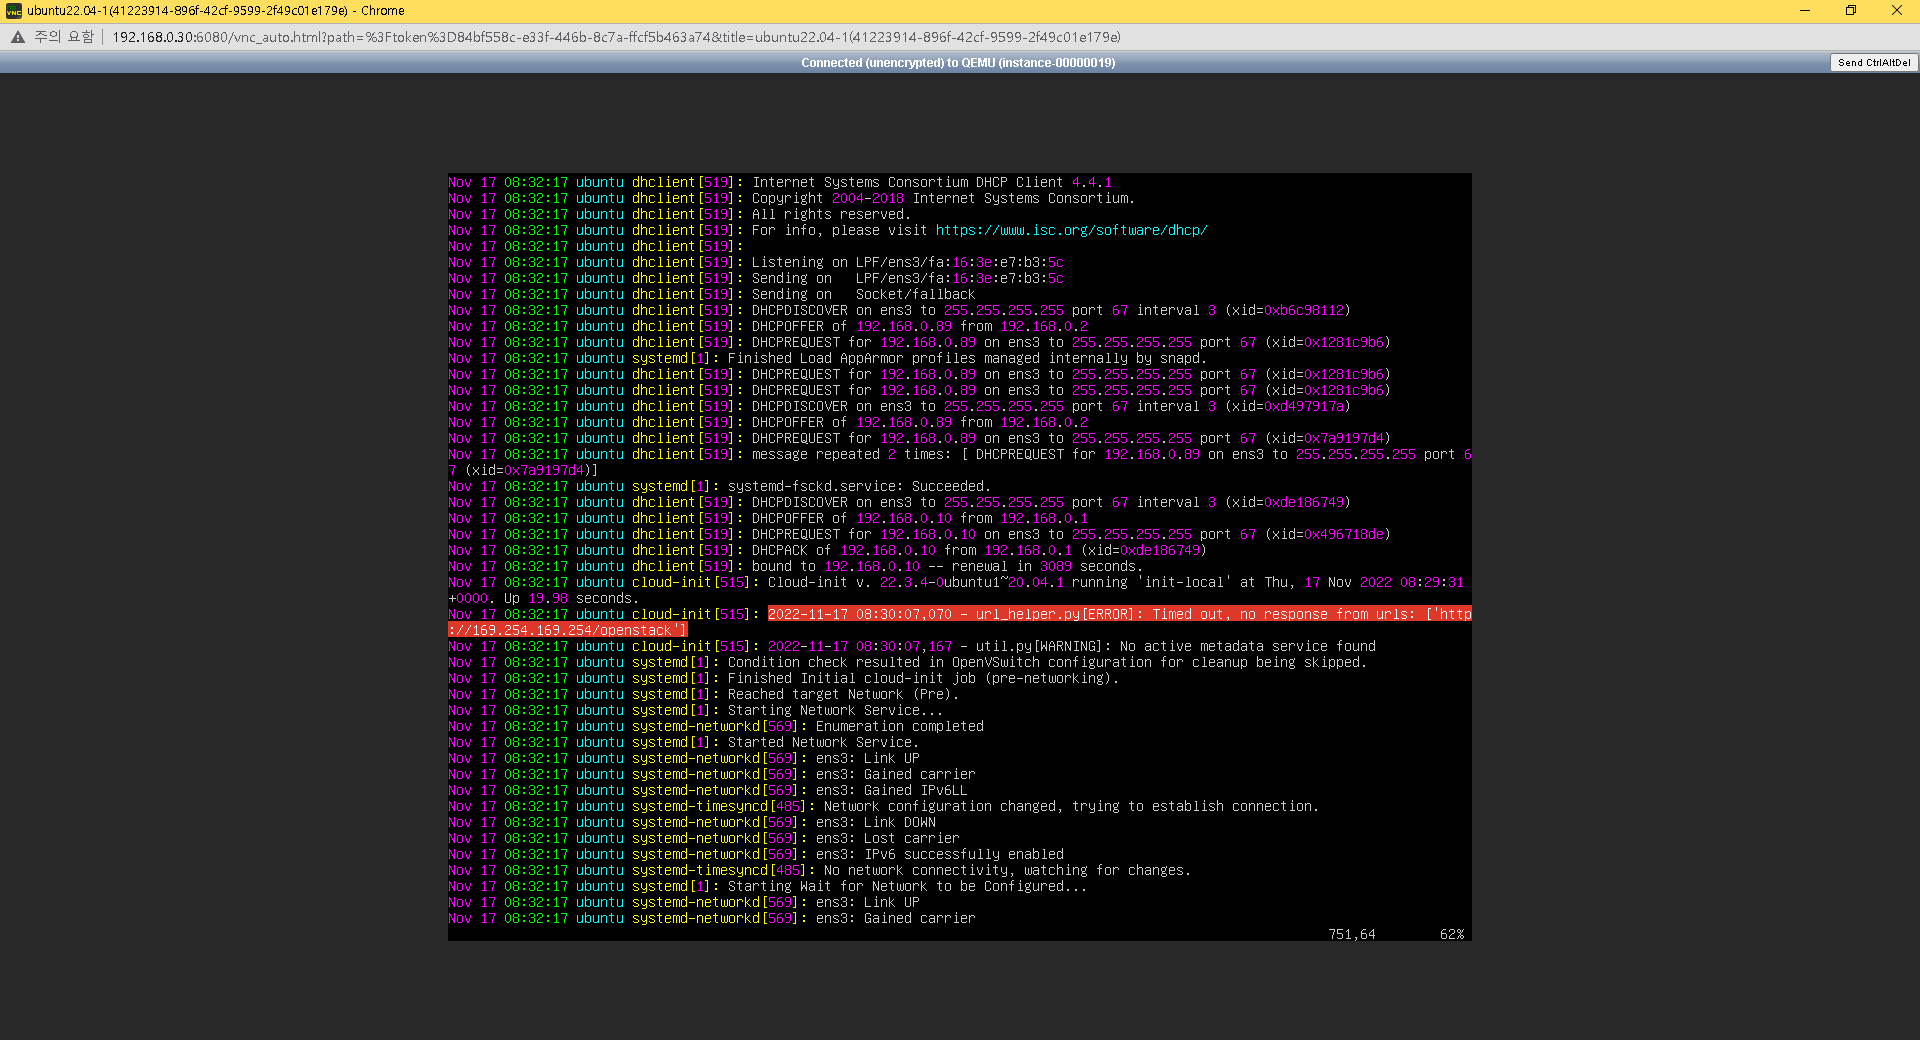Click the https://www.isc.org/software/dhcp/ URL text
Screen dimensions: 1920x1040
click(1072, 230)
